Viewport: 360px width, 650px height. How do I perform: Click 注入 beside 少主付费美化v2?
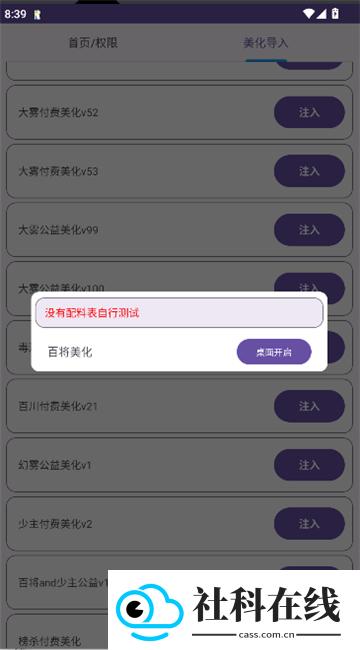coord(309,524)
